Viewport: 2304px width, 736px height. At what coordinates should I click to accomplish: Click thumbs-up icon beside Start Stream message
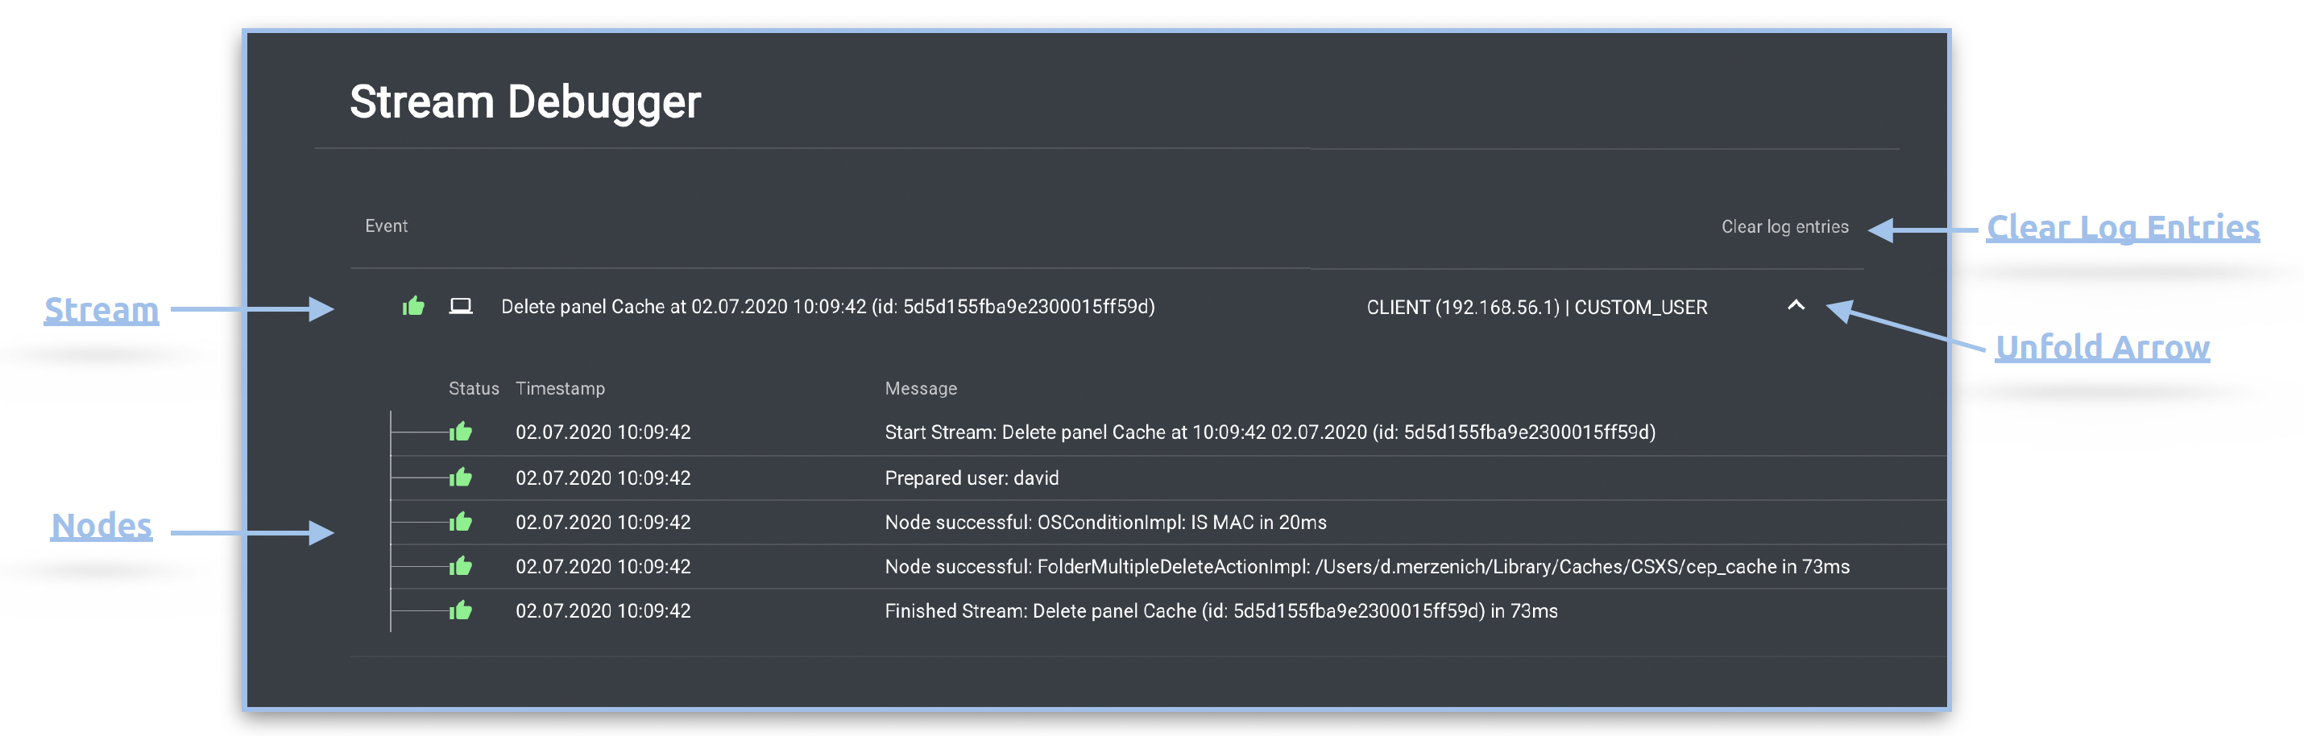click(x=460, y=432)
